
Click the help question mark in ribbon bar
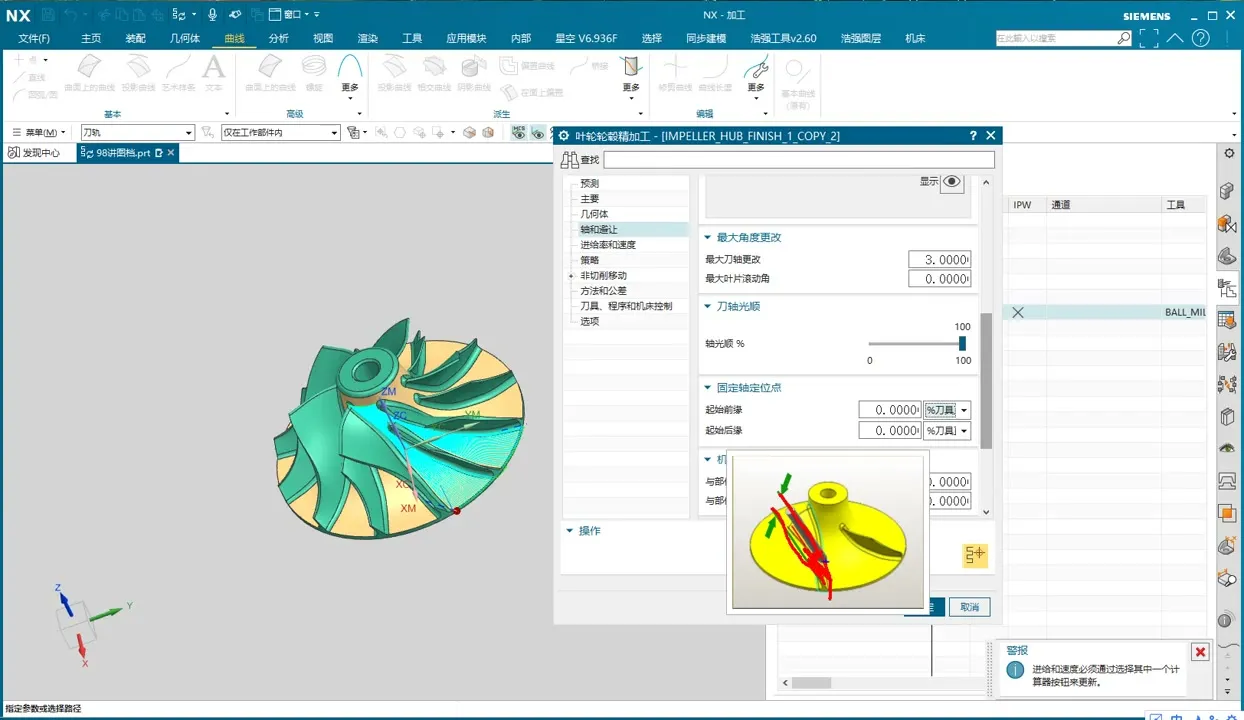pyautogui.click(x=1200, y=38)
